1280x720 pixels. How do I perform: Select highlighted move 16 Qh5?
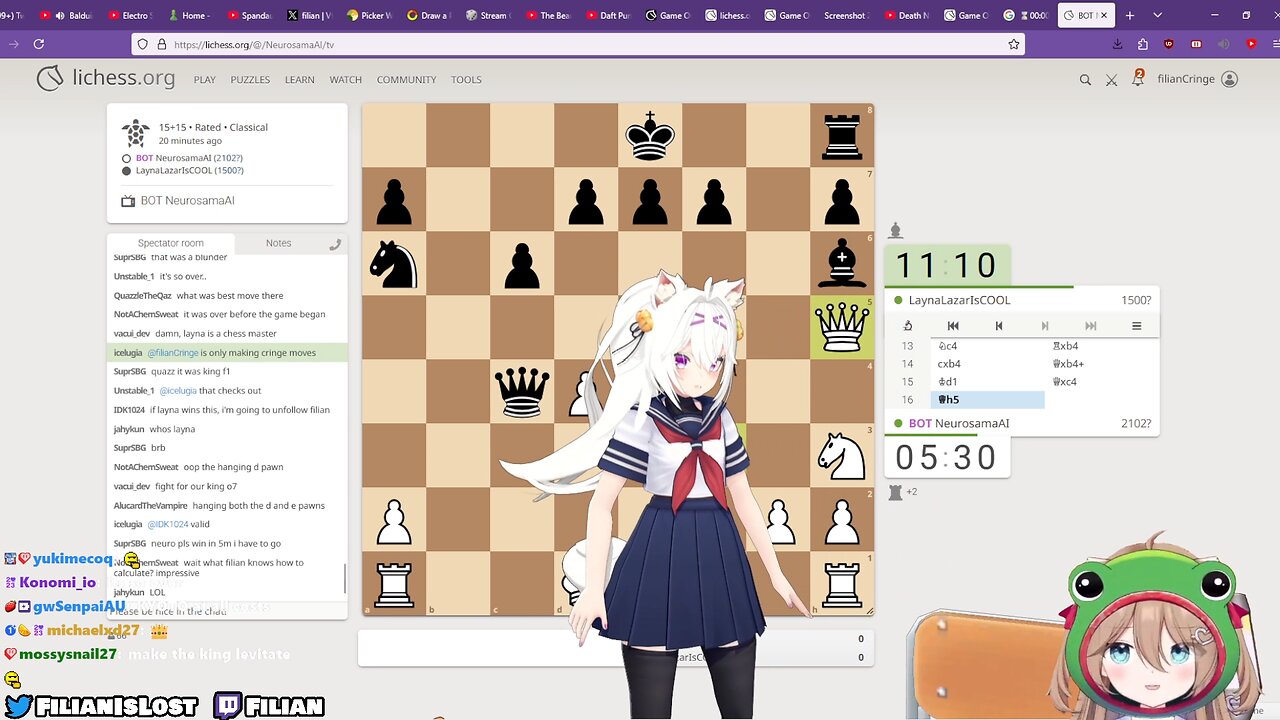click(987, 400)
